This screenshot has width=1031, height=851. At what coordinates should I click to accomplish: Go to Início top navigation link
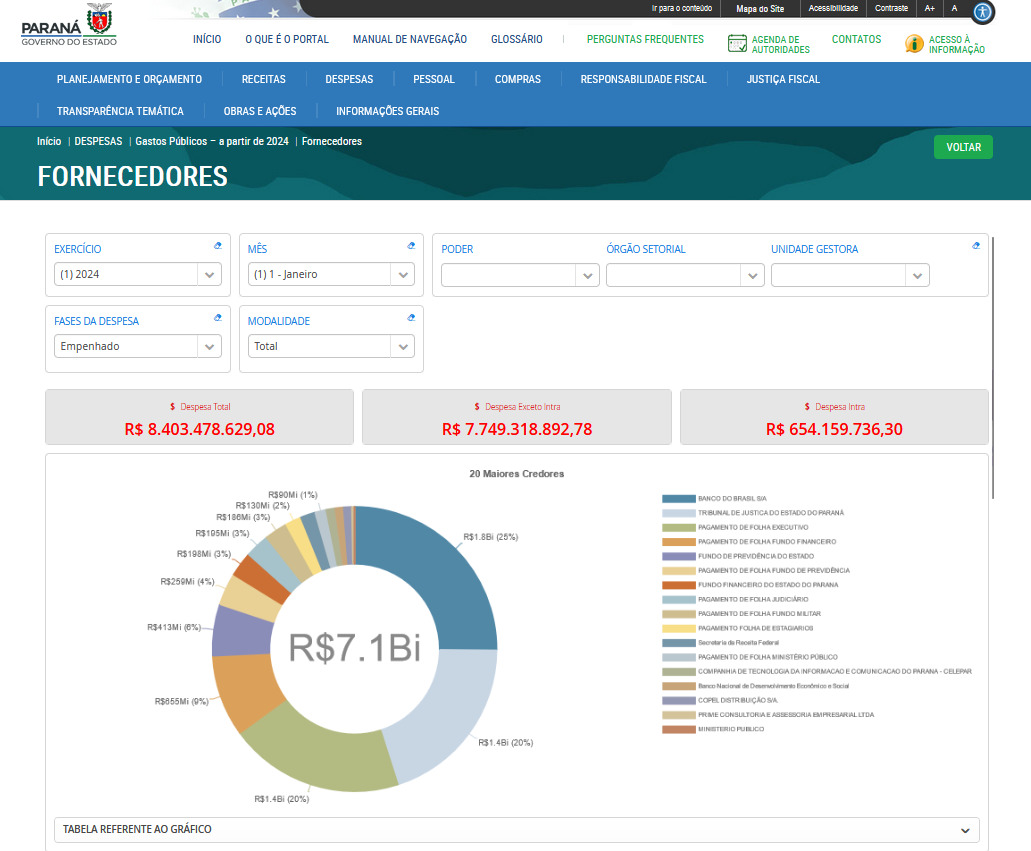pos(207,39)
